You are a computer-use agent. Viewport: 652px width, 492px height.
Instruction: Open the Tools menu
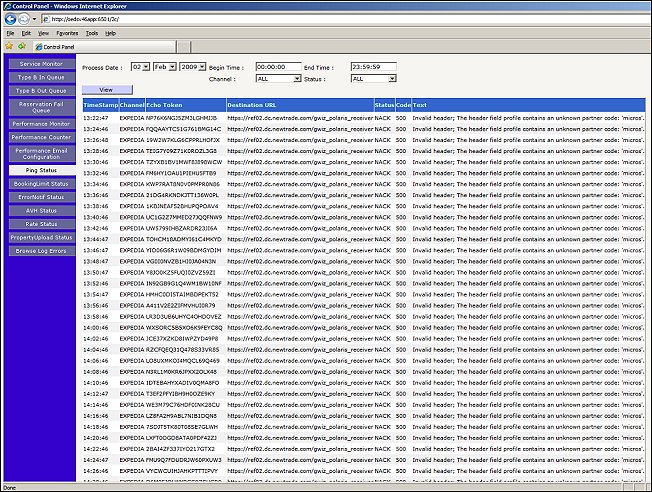(x=92, y=33)
